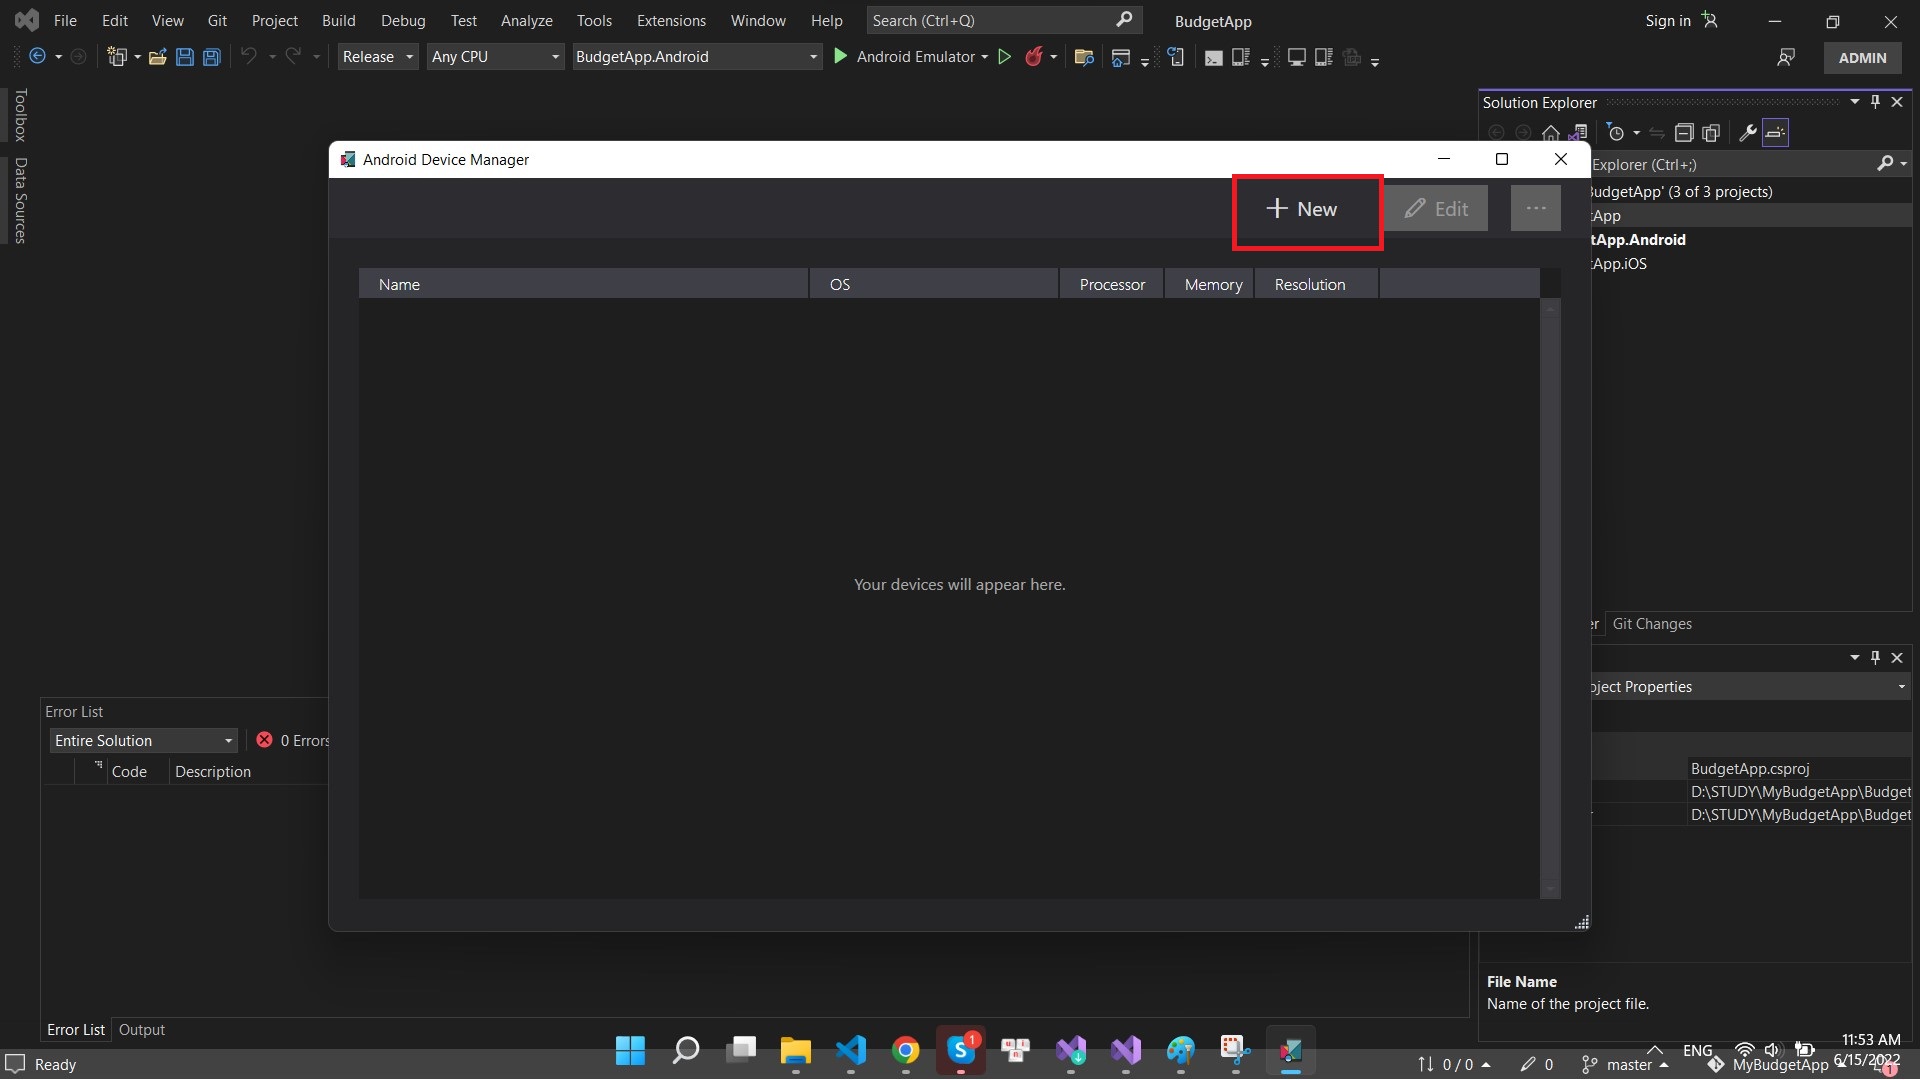Switch to the Output tab
Image resolution: width=1920 pixels, height=1080 pixels.
coord(141,1029)
